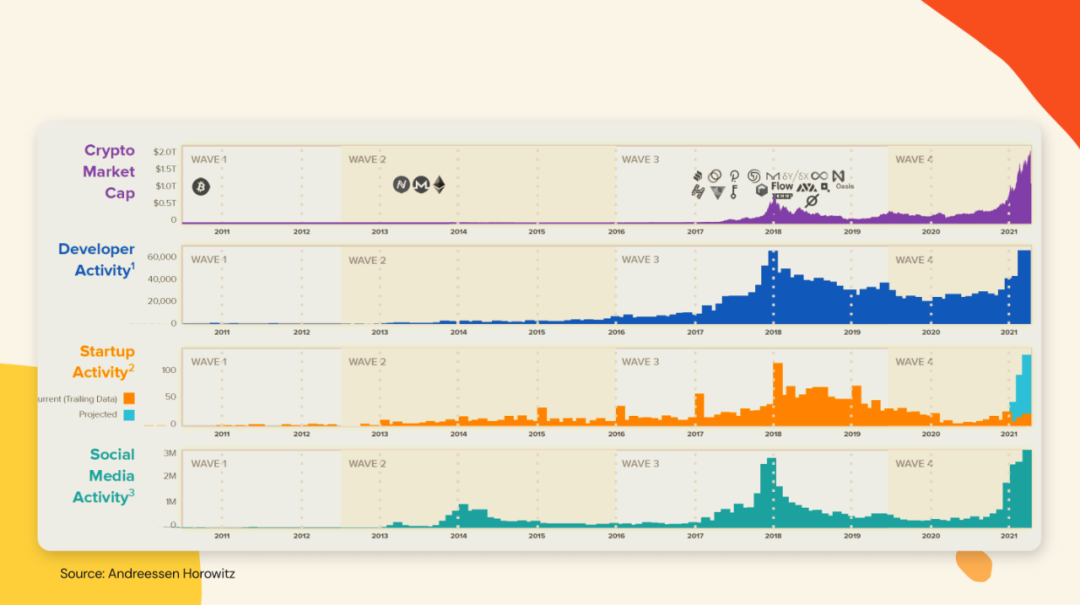Click the Source: Andreessen Horowitz text
The image size is (1080, 605).
coord(147,573)
